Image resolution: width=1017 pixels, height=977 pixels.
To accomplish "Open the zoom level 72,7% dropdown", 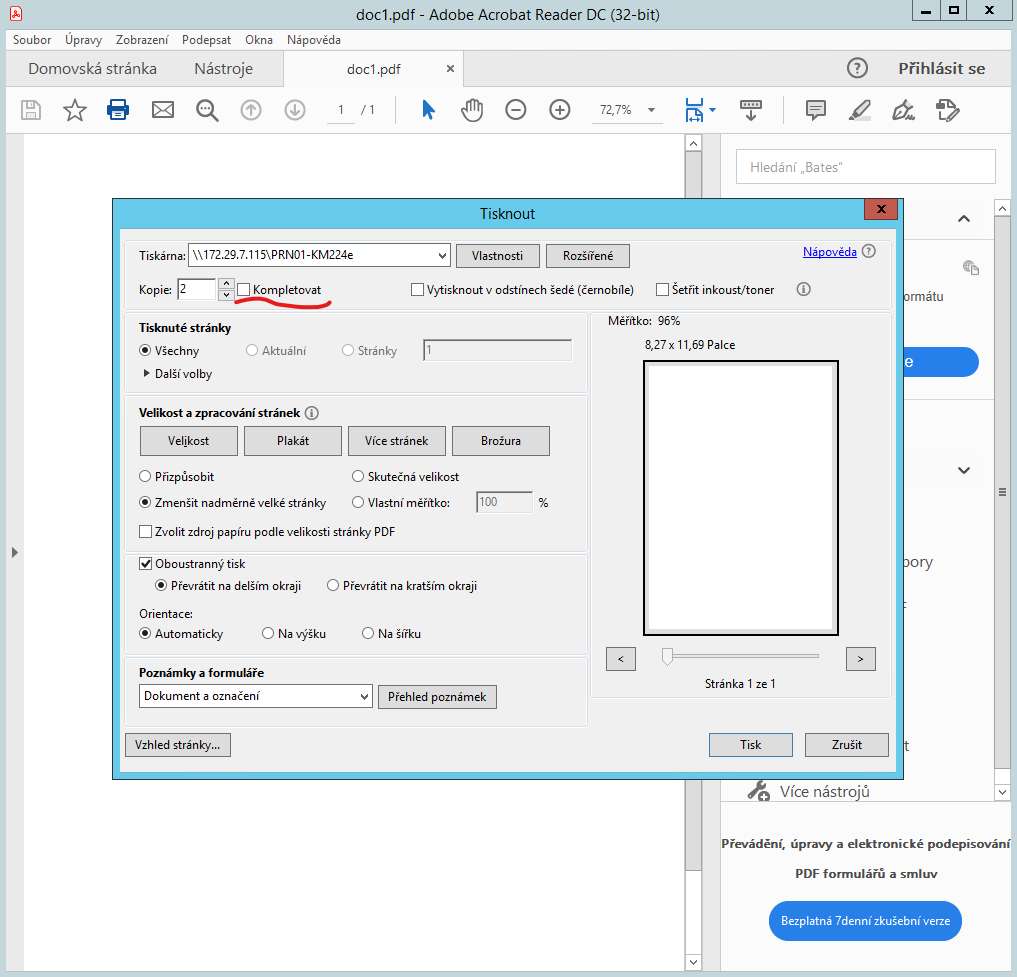I will pos(651,110).
